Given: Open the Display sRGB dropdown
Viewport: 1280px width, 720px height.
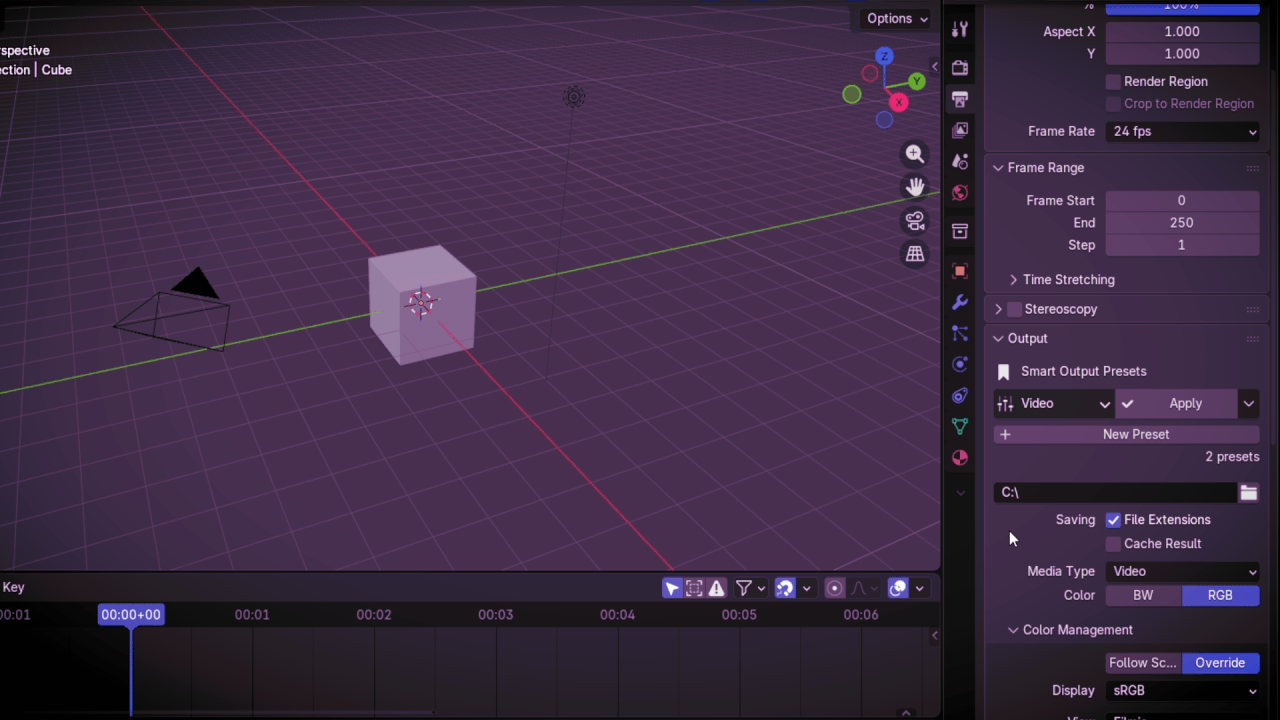Looking at the screenshot, I should pos(1182,690).
